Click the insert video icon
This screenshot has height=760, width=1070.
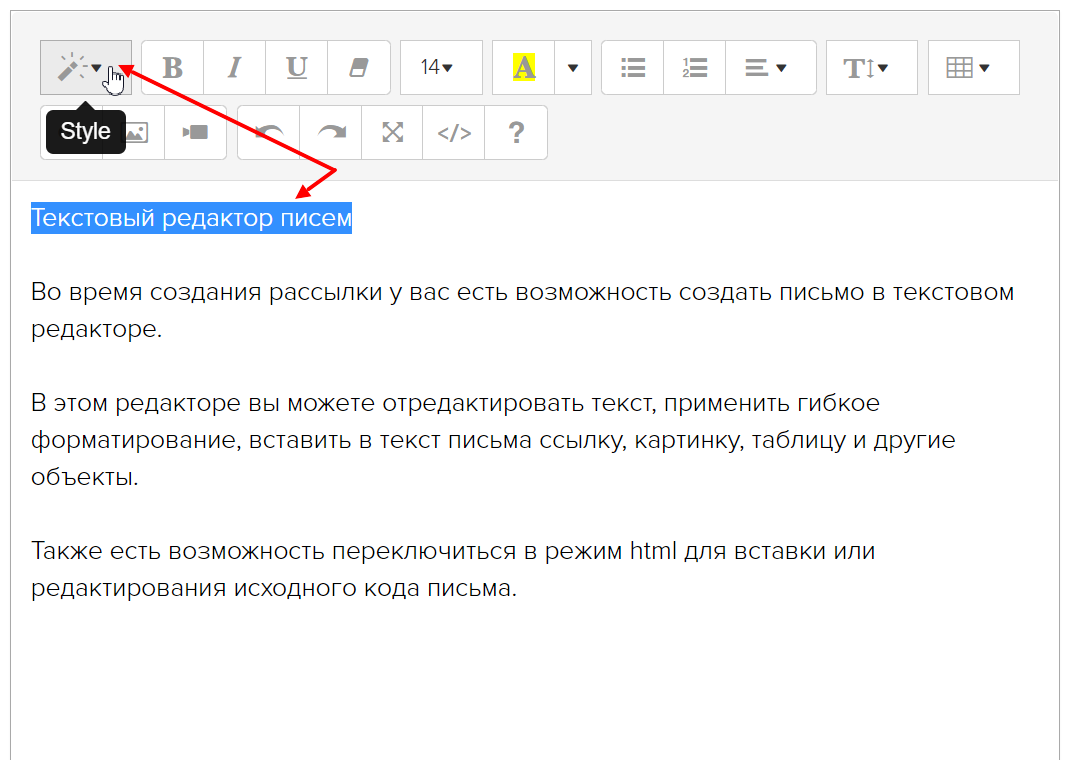coord(195,132)
